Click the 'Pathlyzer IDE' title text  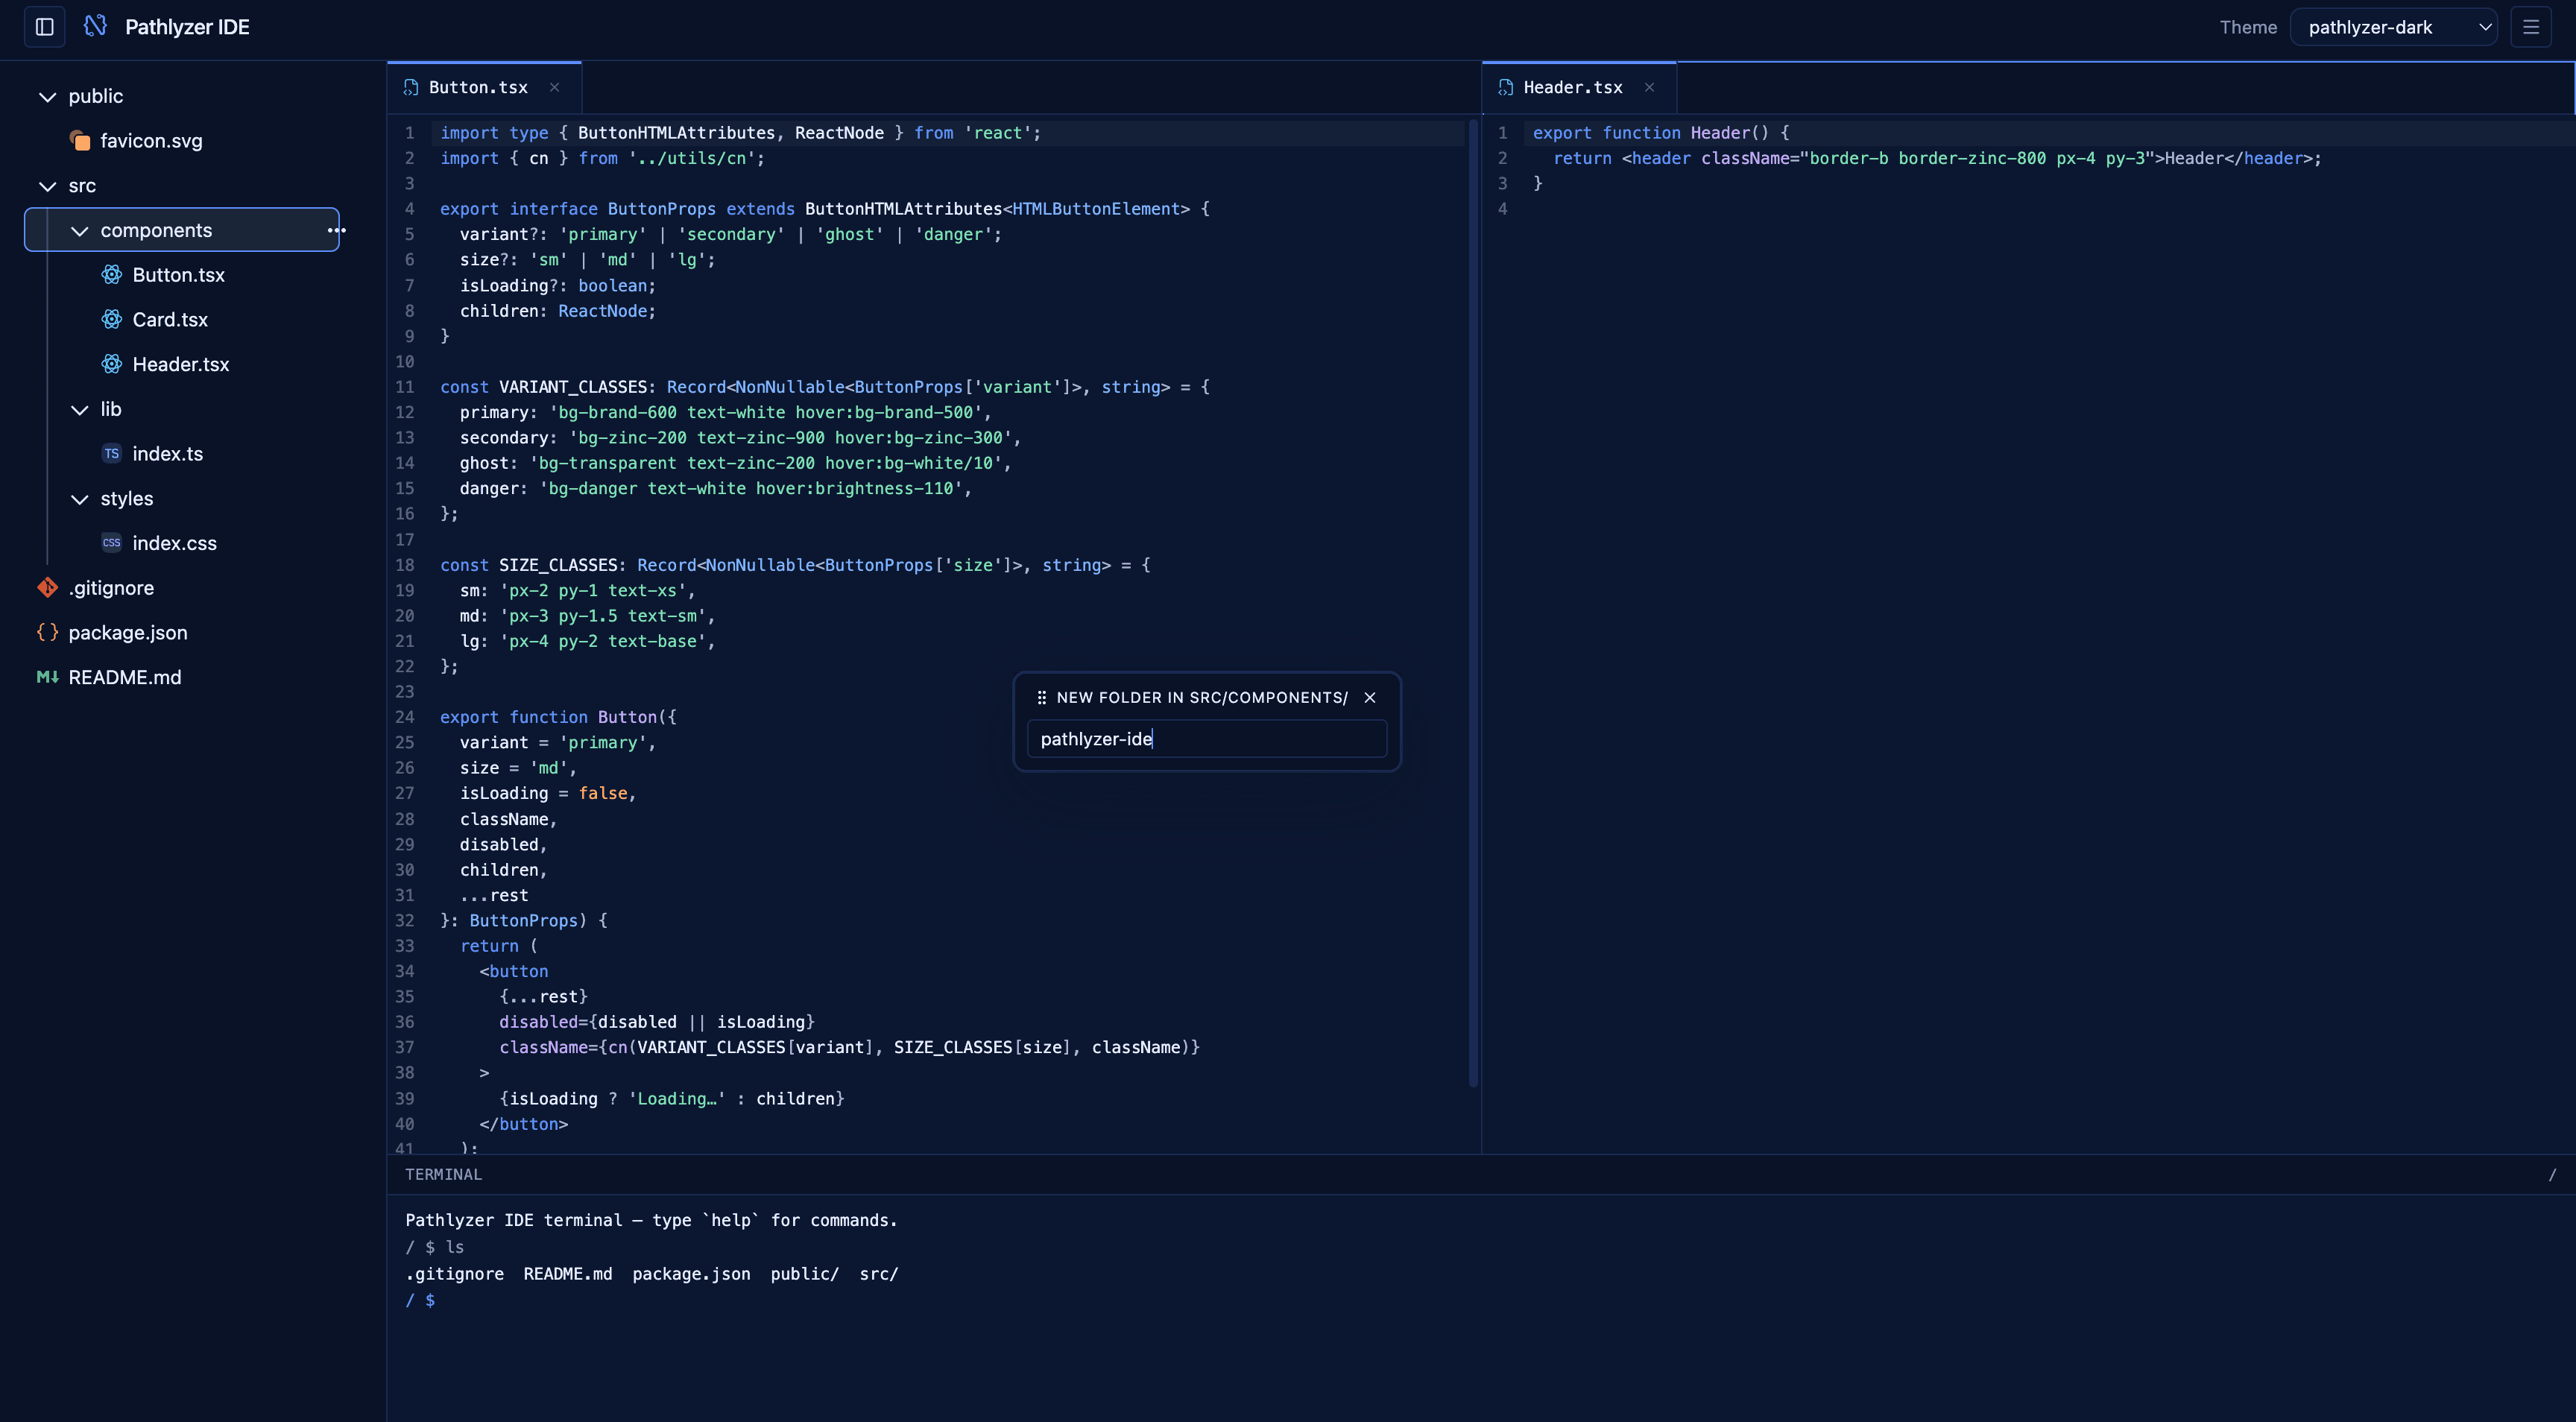187,27
